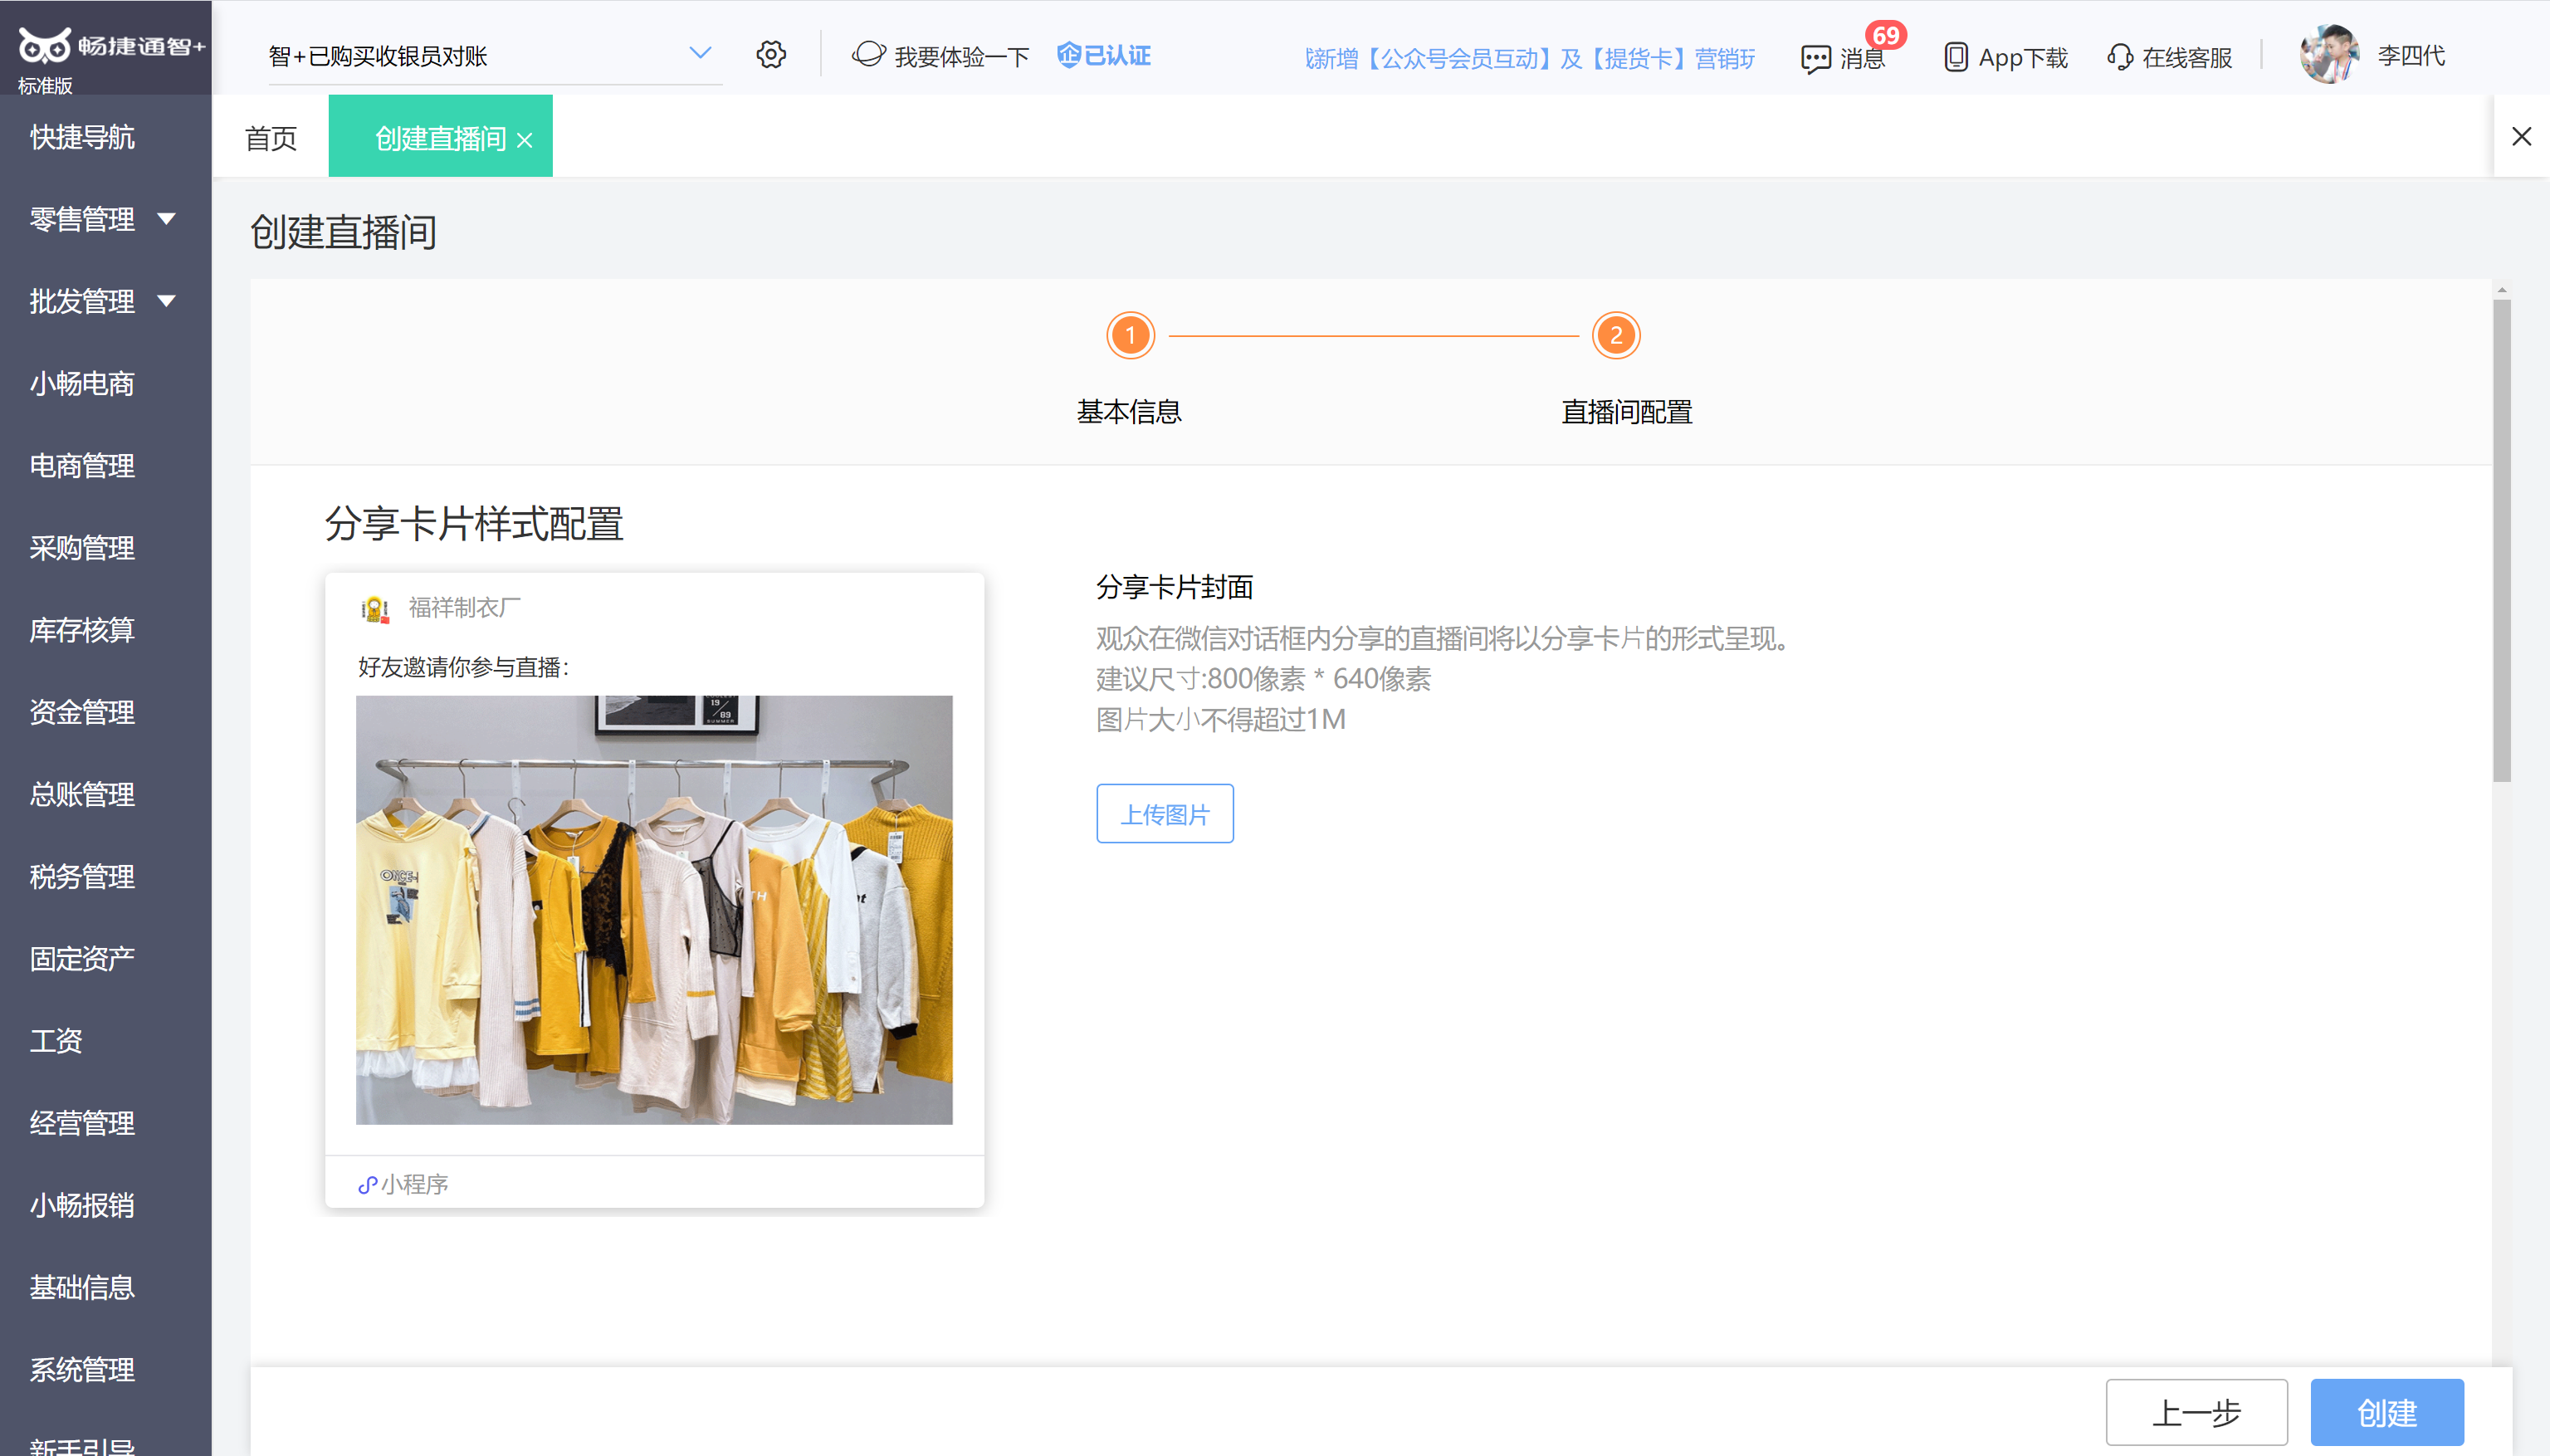Expand the 零售管理 sidebar menu

coord(166,219)
